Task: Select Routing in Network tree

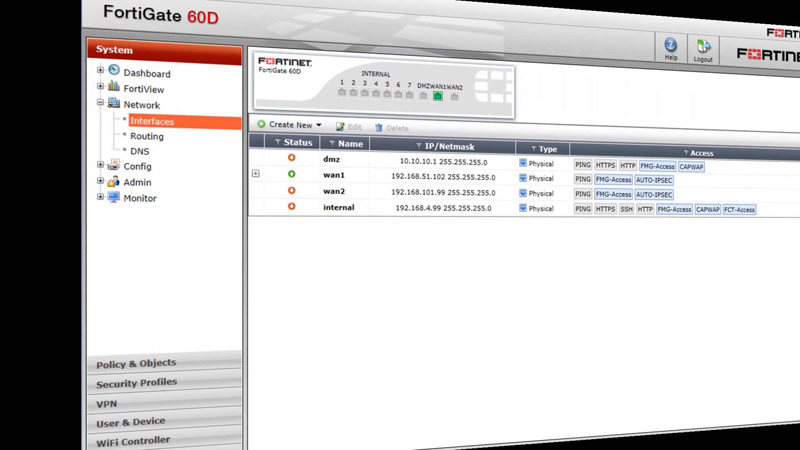Action: [147, 136]
